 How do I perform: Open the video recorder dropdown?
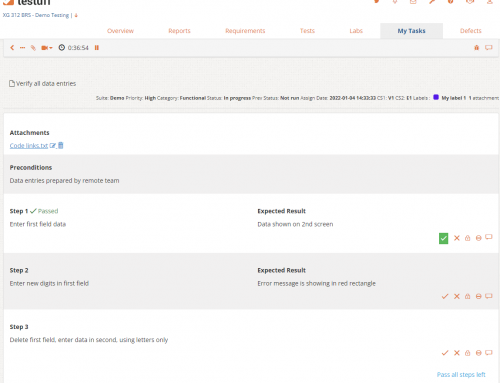click(x=47, y=48)
